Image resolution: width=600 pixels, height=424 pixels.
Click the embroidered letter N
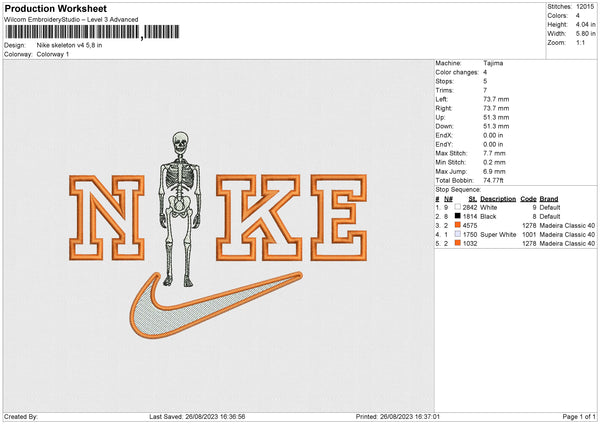107,217
